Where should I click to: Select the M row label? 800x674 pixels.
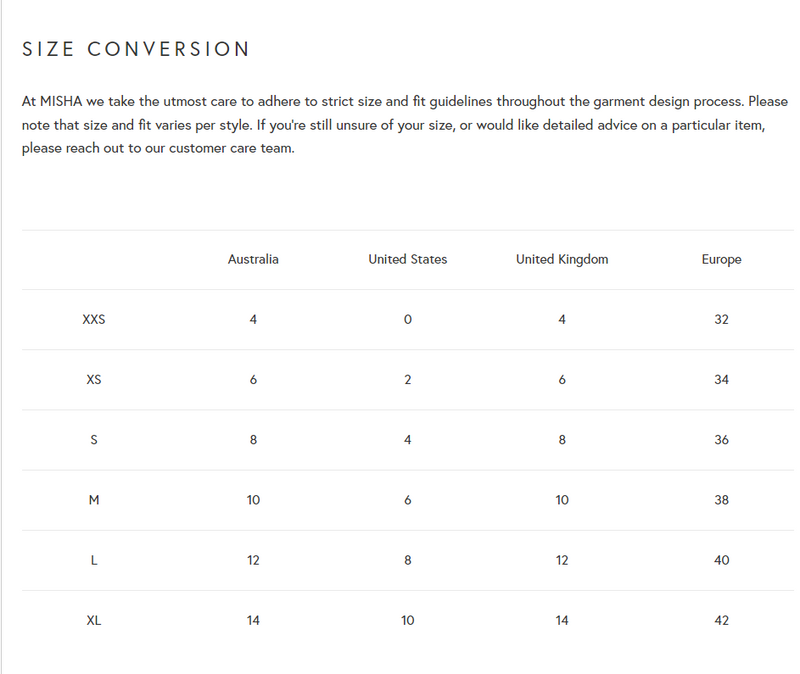(x=94, y=500)
